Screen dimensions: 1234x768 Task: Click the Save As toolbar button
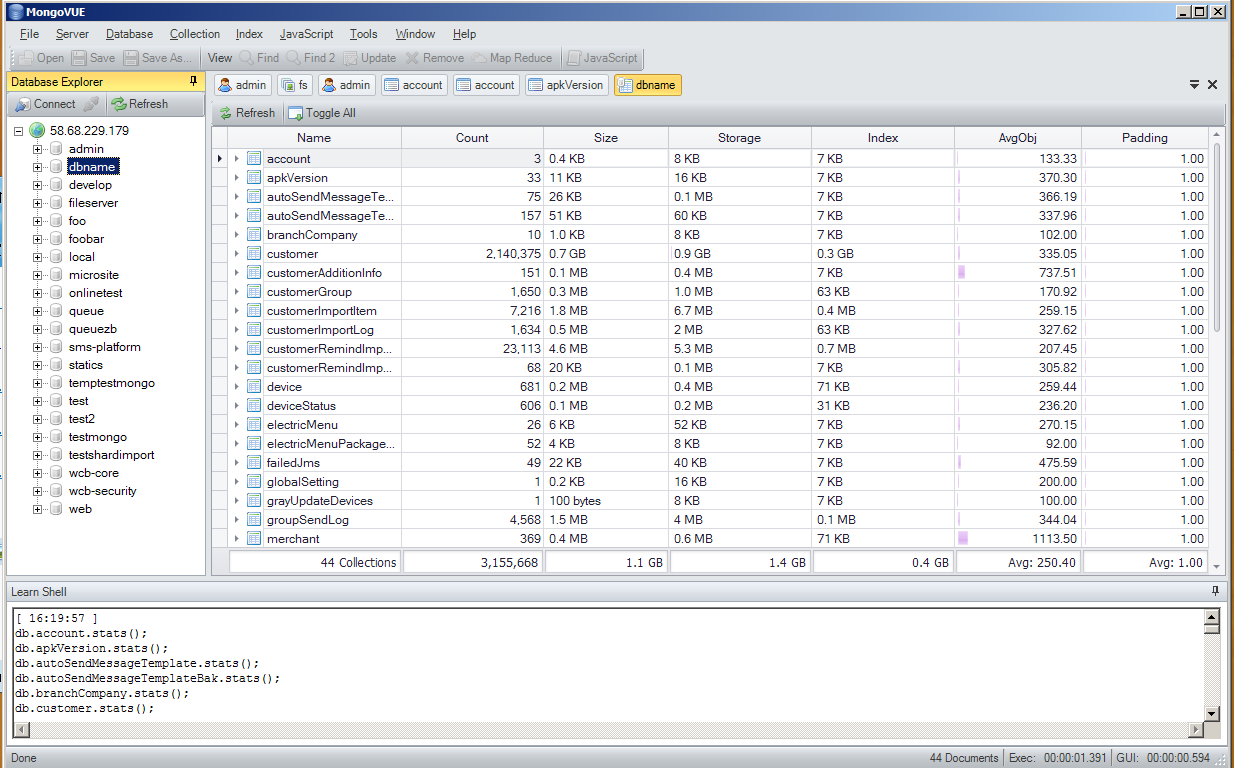158,58
